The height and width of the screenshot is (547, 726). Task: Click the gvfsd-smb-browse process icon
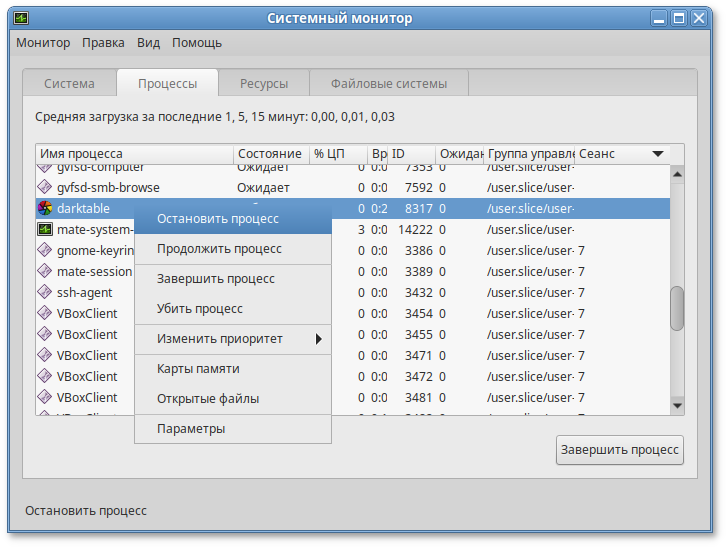pos(45,187)
